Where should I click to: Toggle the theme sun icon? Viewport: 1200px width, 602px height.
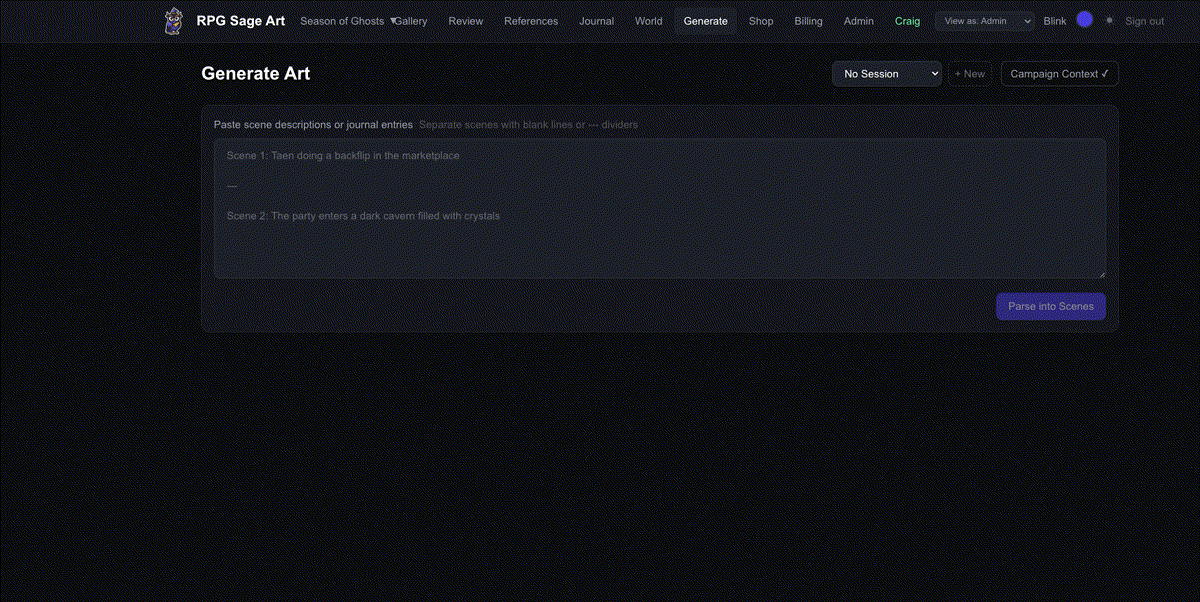point(1109,20)
